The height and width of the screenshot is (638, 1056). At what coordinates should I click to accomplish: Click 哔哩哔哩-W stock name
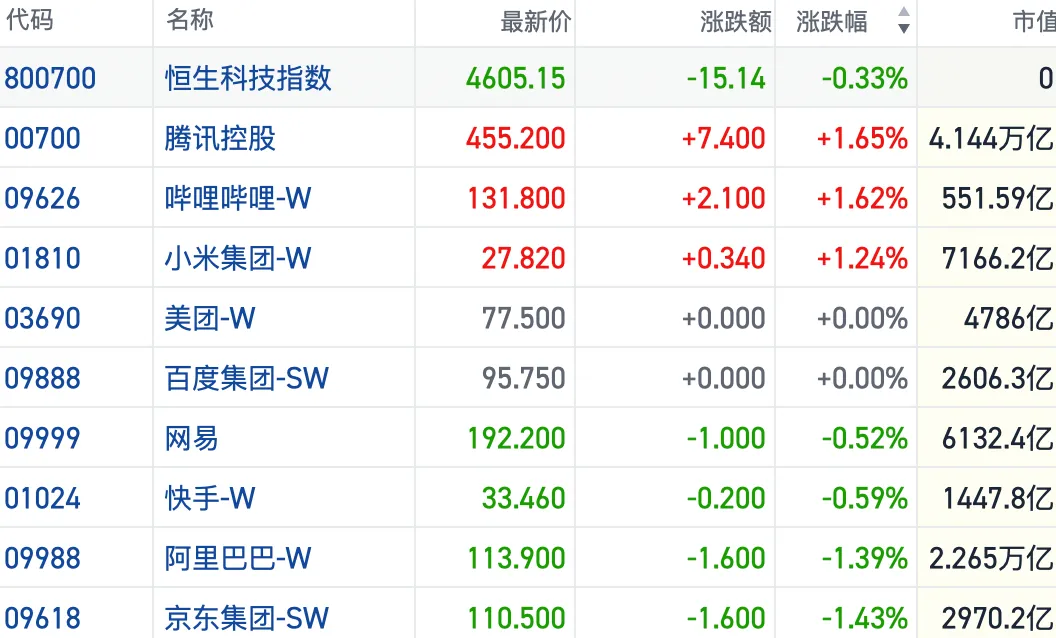click(x=238, y=198)
